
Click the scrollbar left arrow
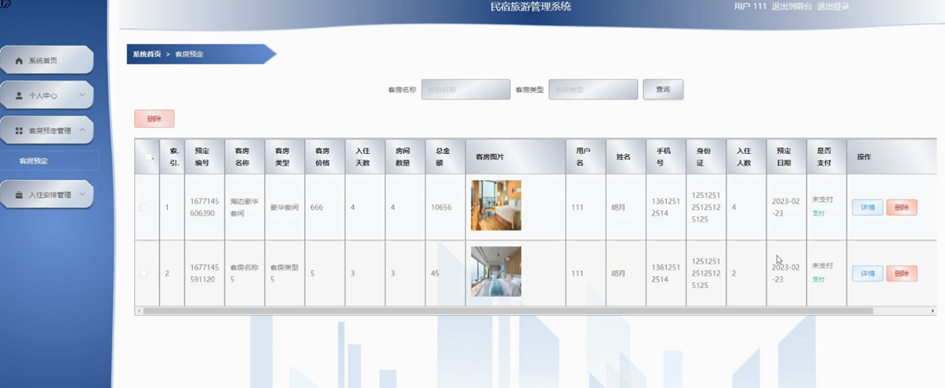(139, 311)
